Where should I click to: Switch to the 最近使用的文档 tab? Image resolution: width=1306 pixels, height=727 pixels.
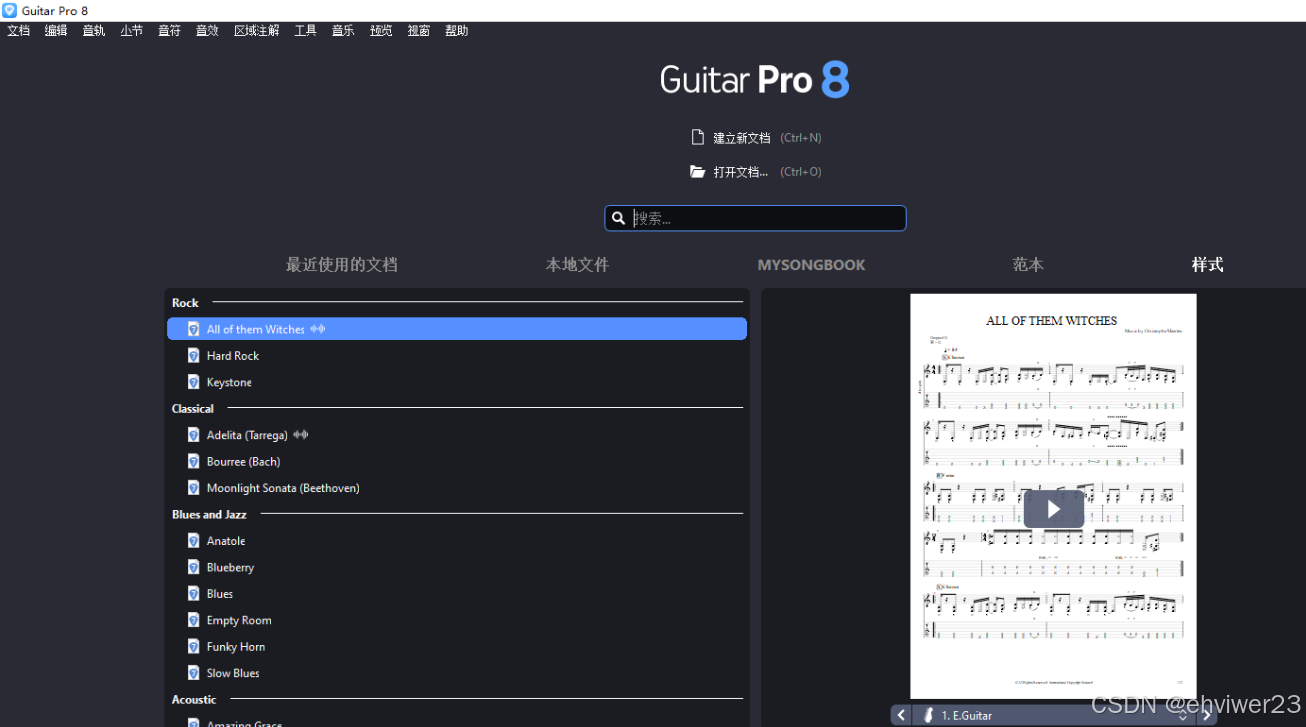point(342,265)
